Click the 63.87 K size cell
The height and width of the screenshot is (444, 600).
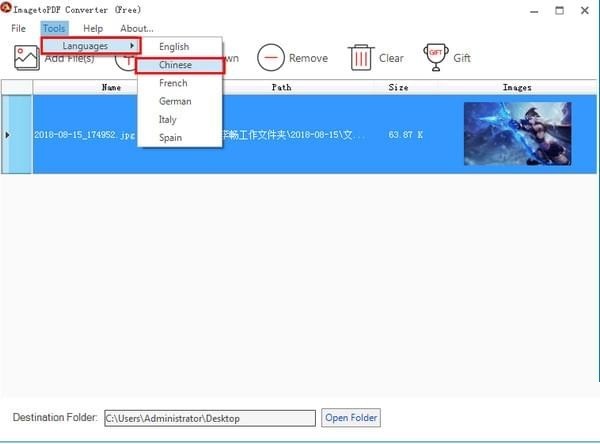tap(405, 135)
